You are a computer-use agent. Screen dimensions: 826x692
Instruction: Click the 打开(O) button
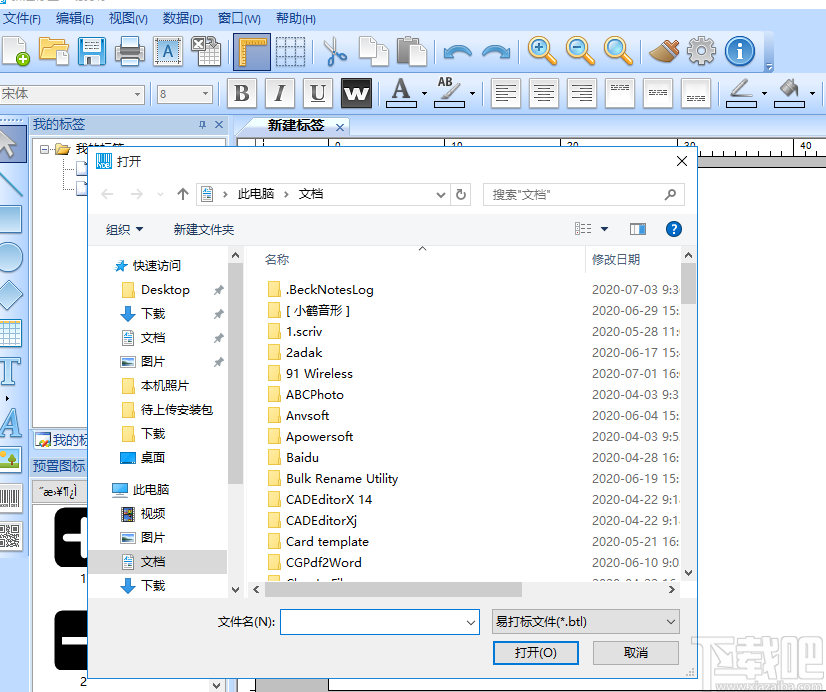pos(536,653)
